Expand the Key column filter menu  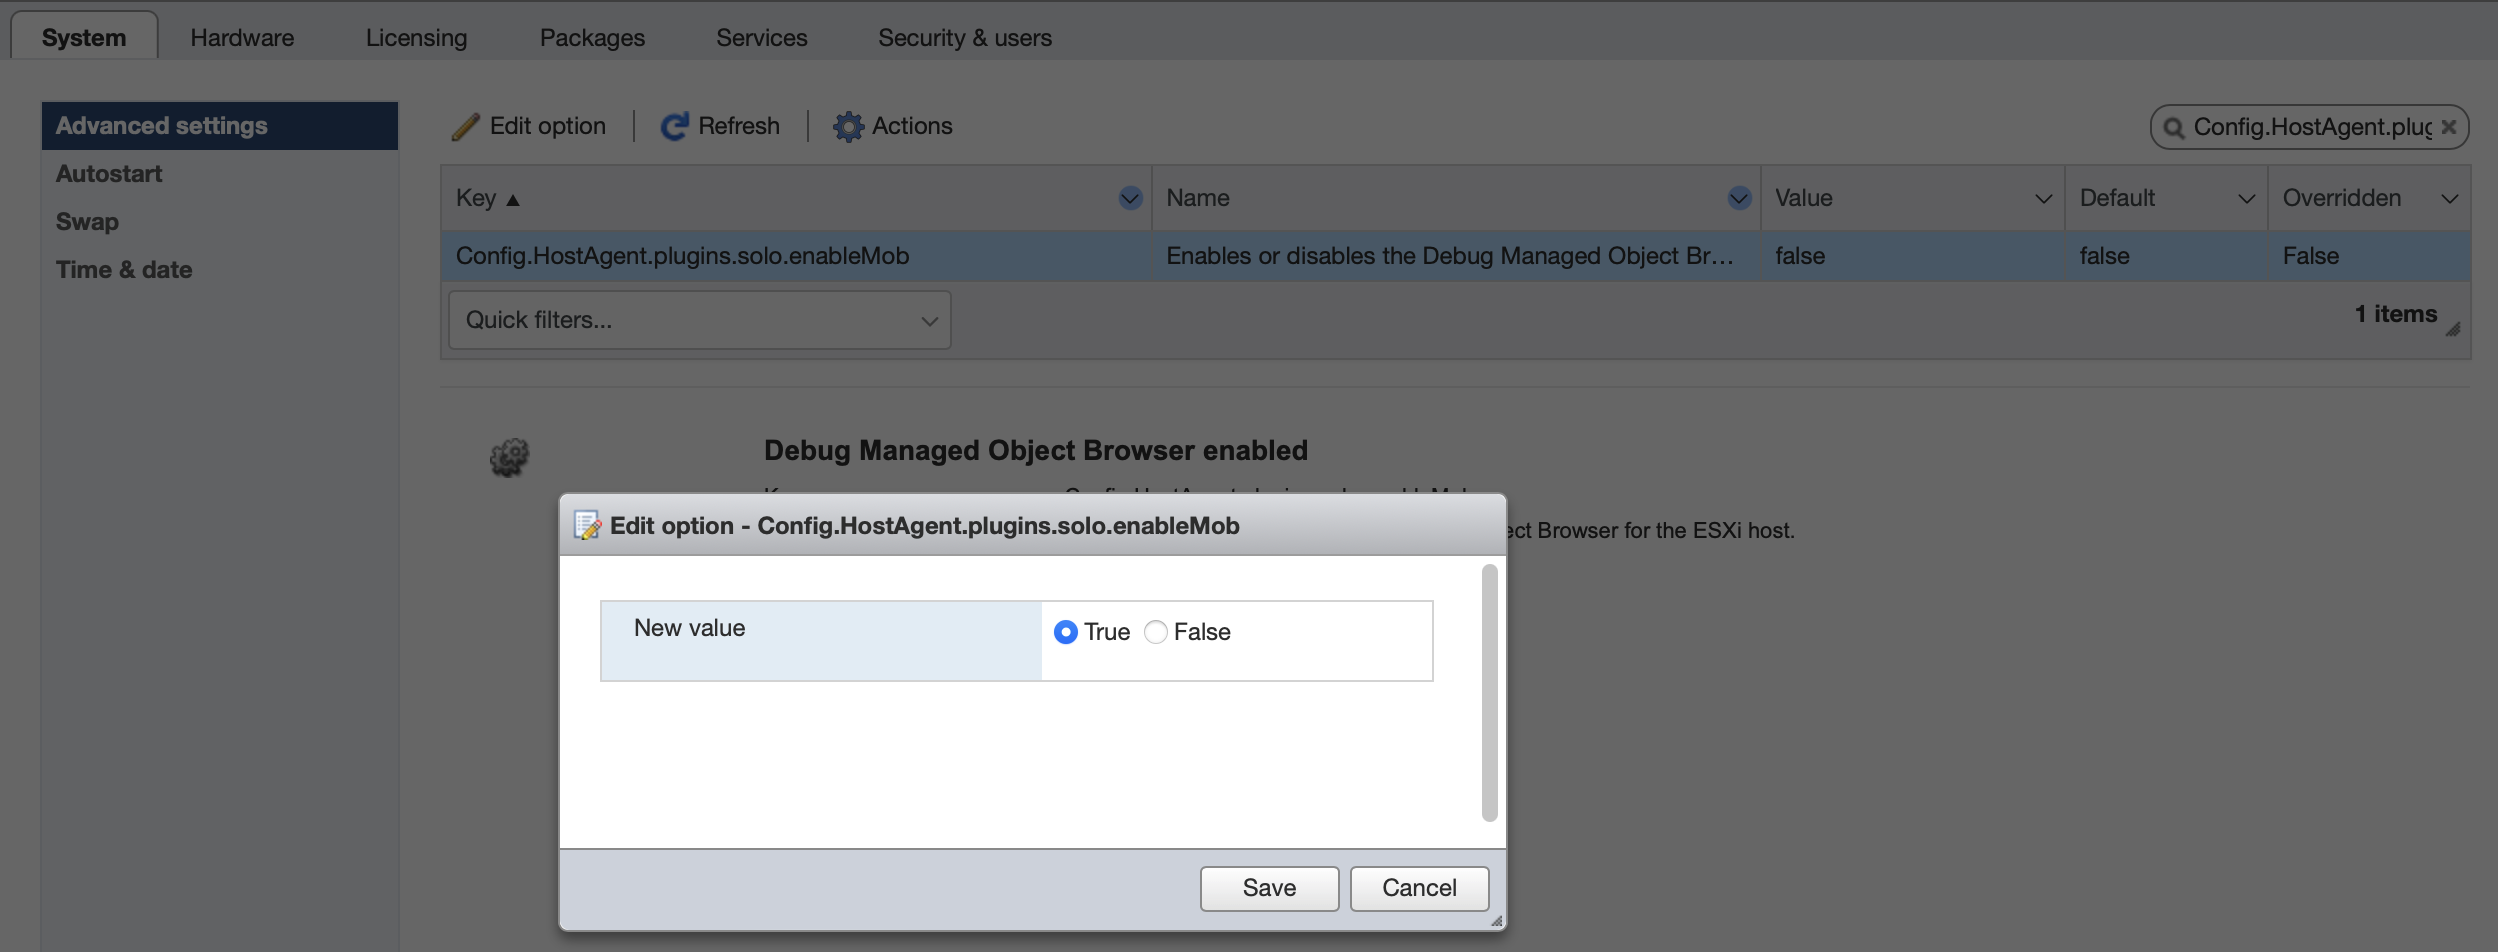1130,198
